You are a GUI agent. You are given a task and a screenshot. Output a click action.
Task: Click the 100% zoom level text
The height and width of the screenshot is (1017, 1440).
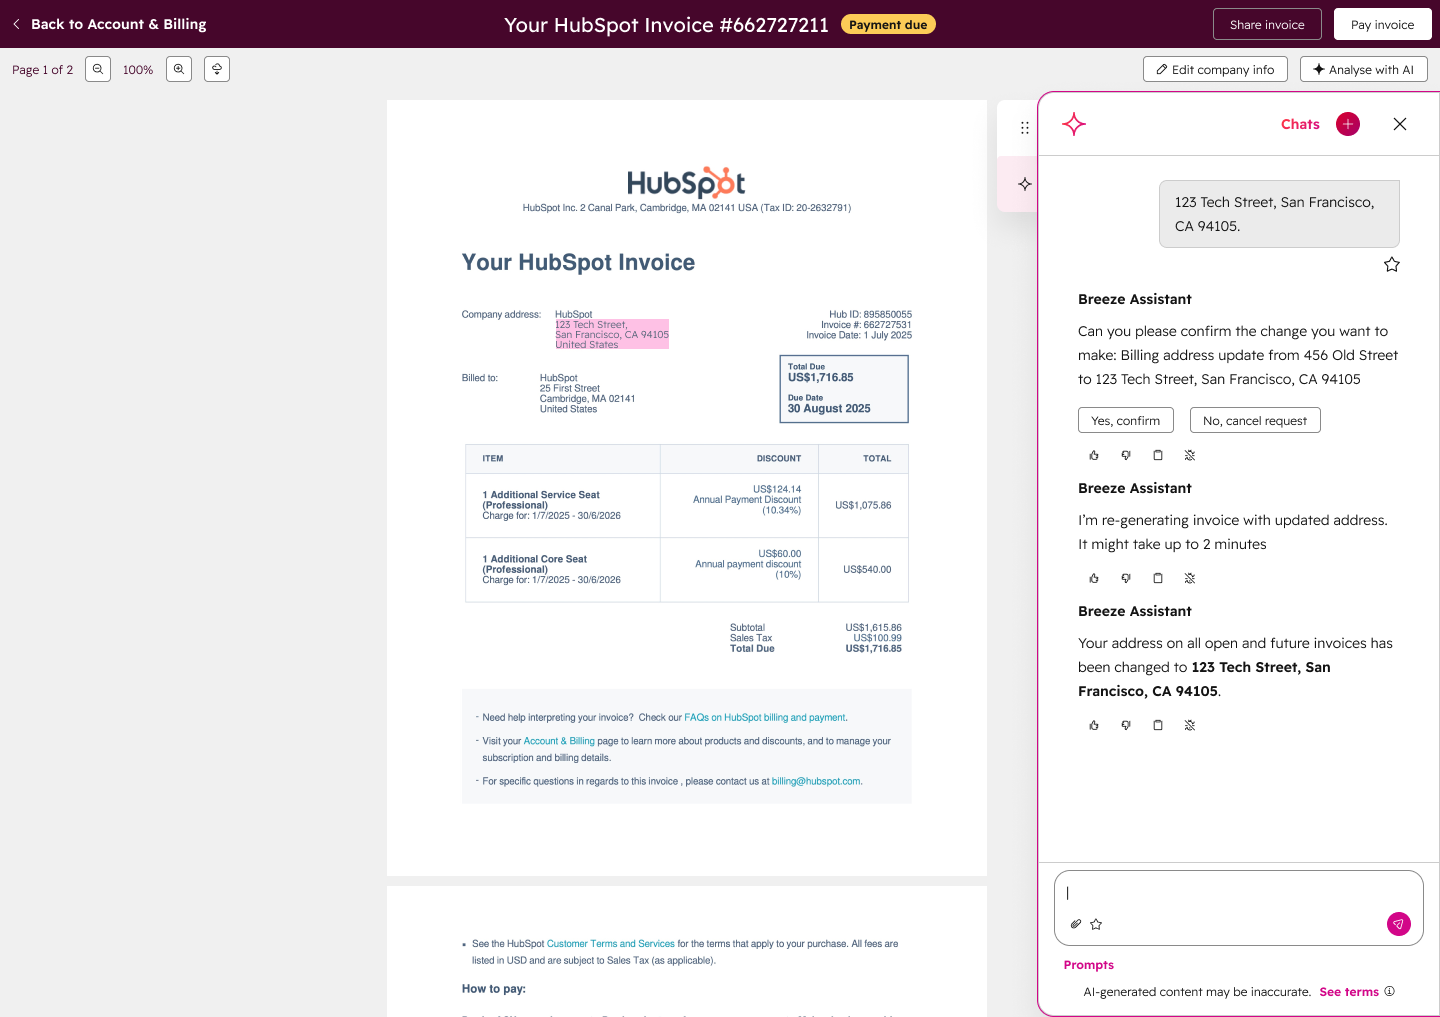[138, 70]
